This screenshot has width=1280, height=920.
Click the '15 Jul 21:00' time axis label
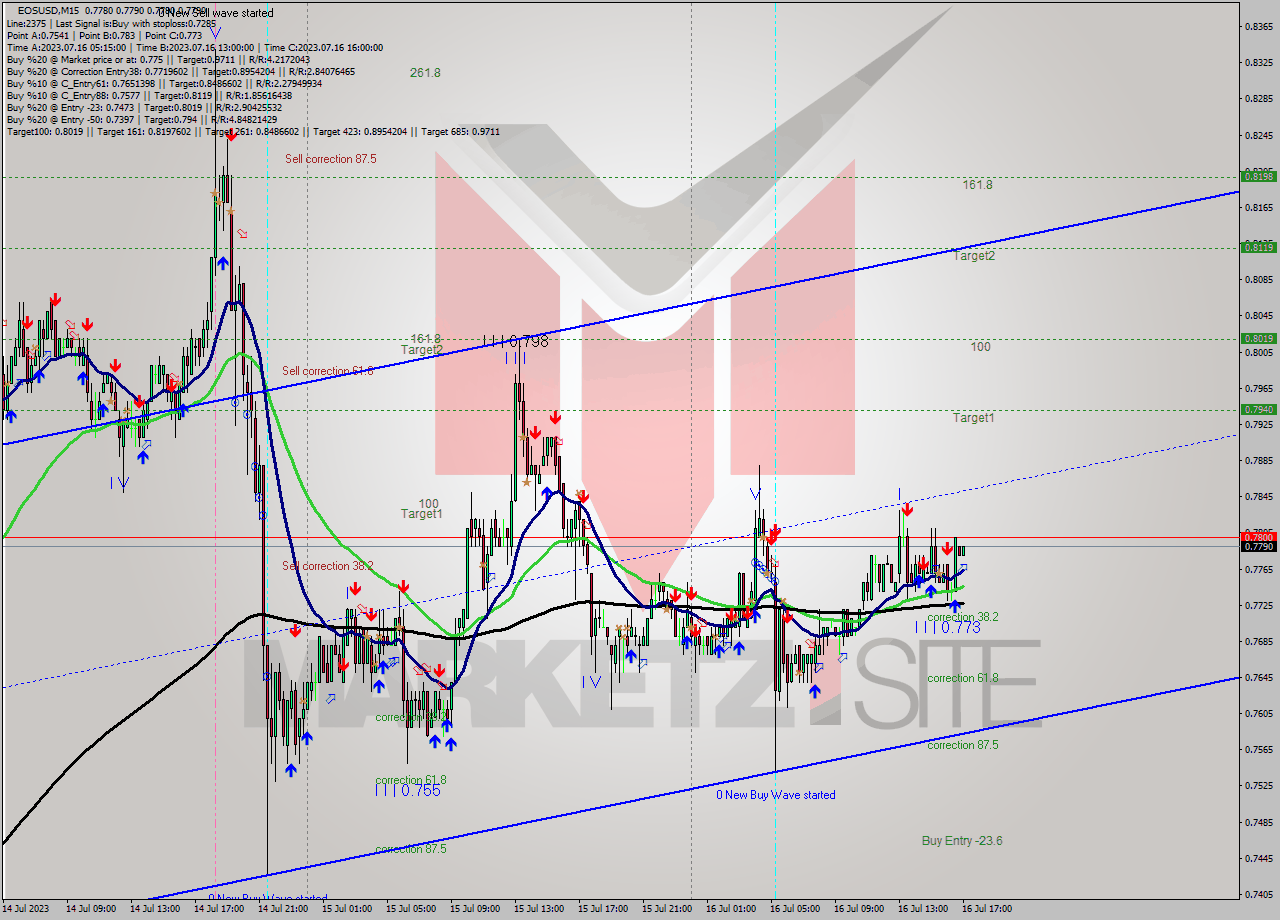coord(668,909)
